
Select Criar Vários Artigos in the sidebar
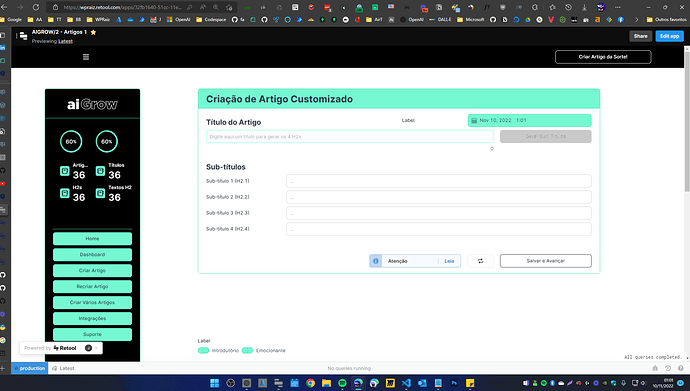click(92, 303)
